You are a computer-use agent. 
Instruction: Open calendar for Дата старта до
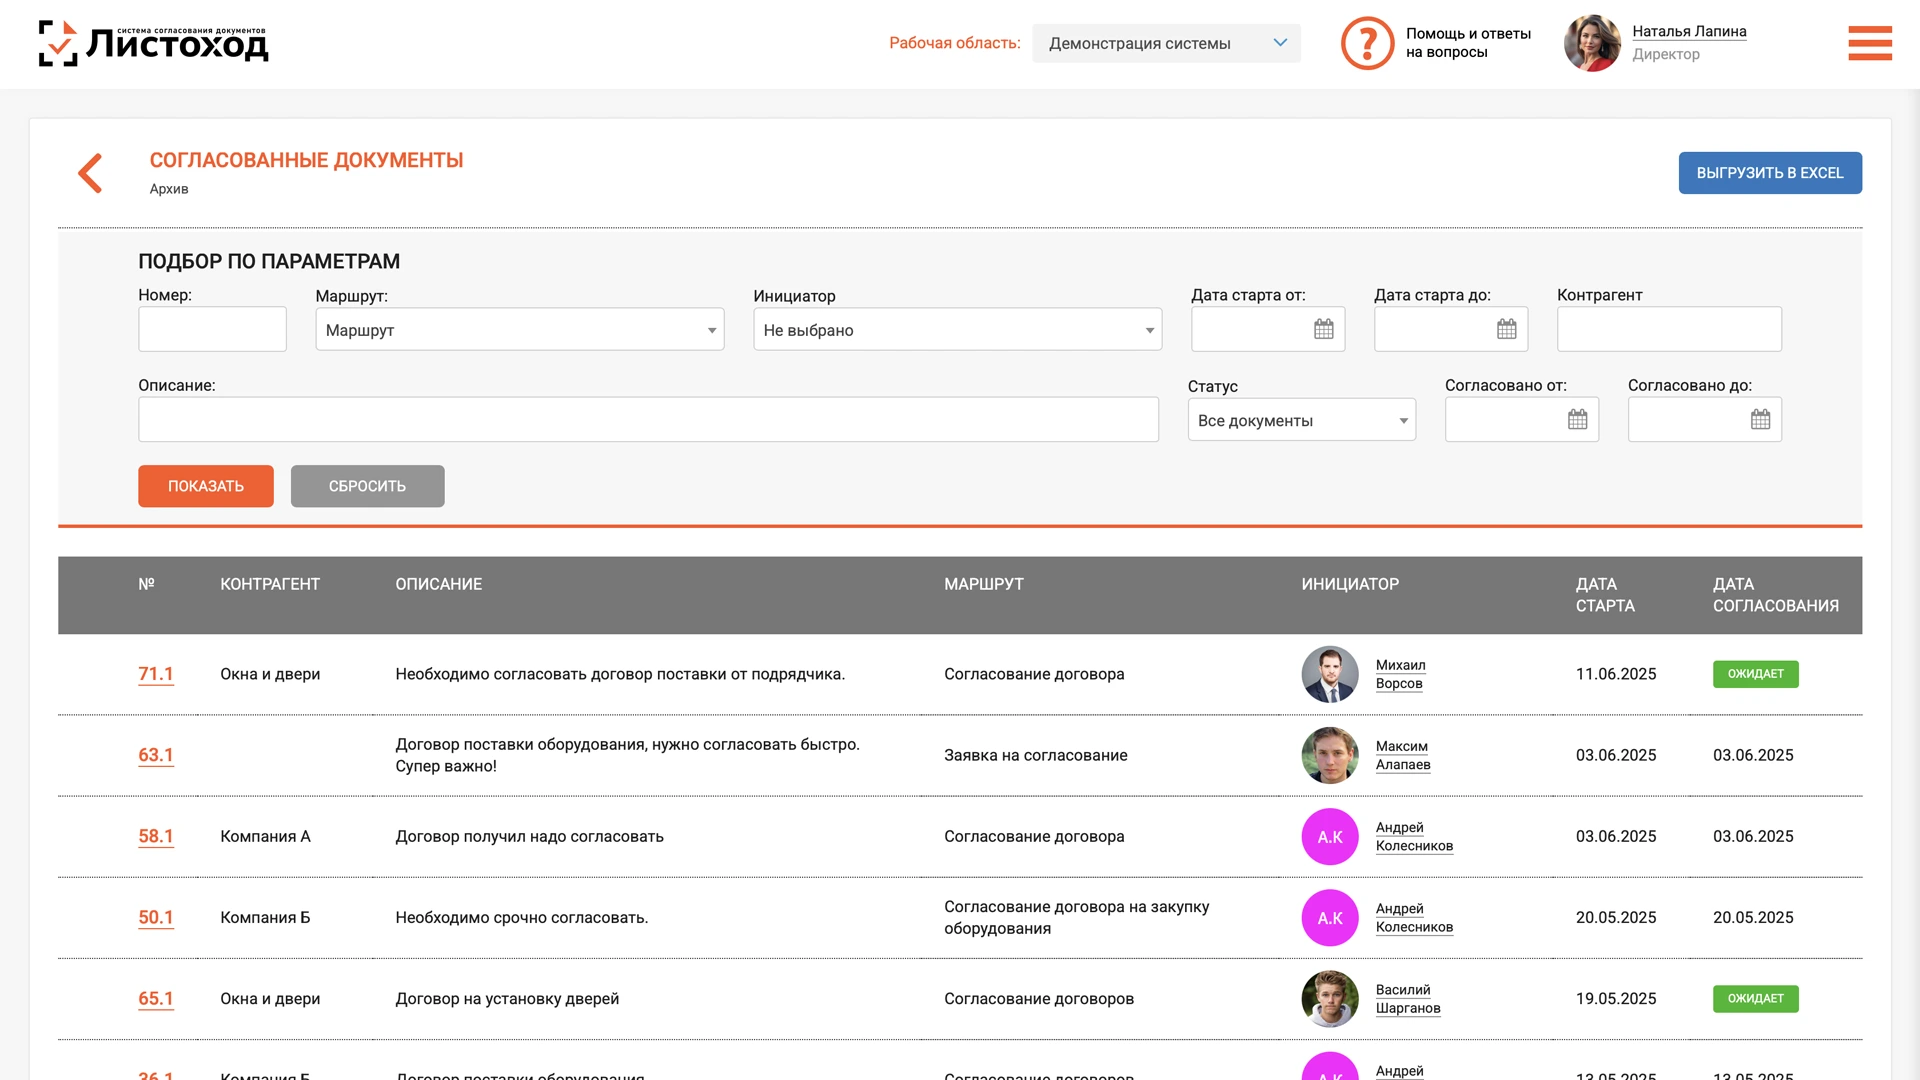point(1506,329)
